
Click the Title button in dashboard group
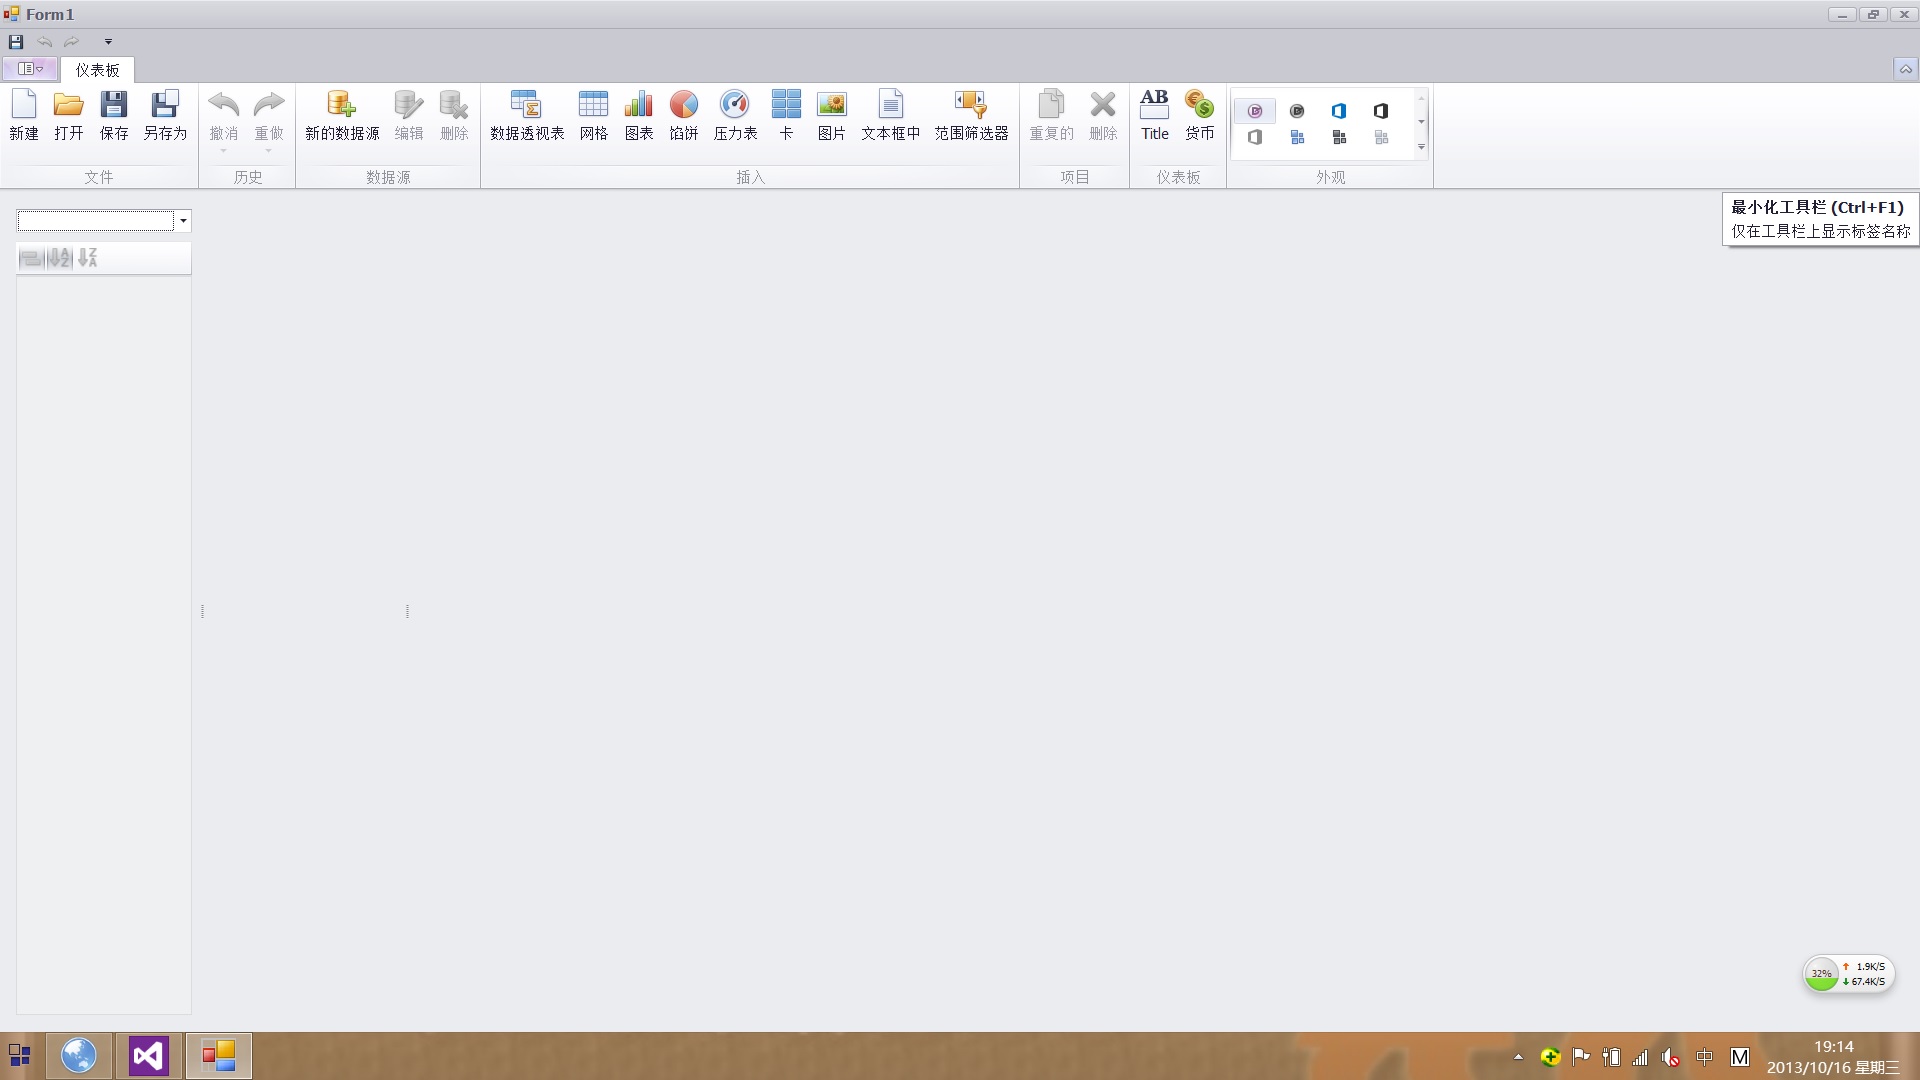1154,115
